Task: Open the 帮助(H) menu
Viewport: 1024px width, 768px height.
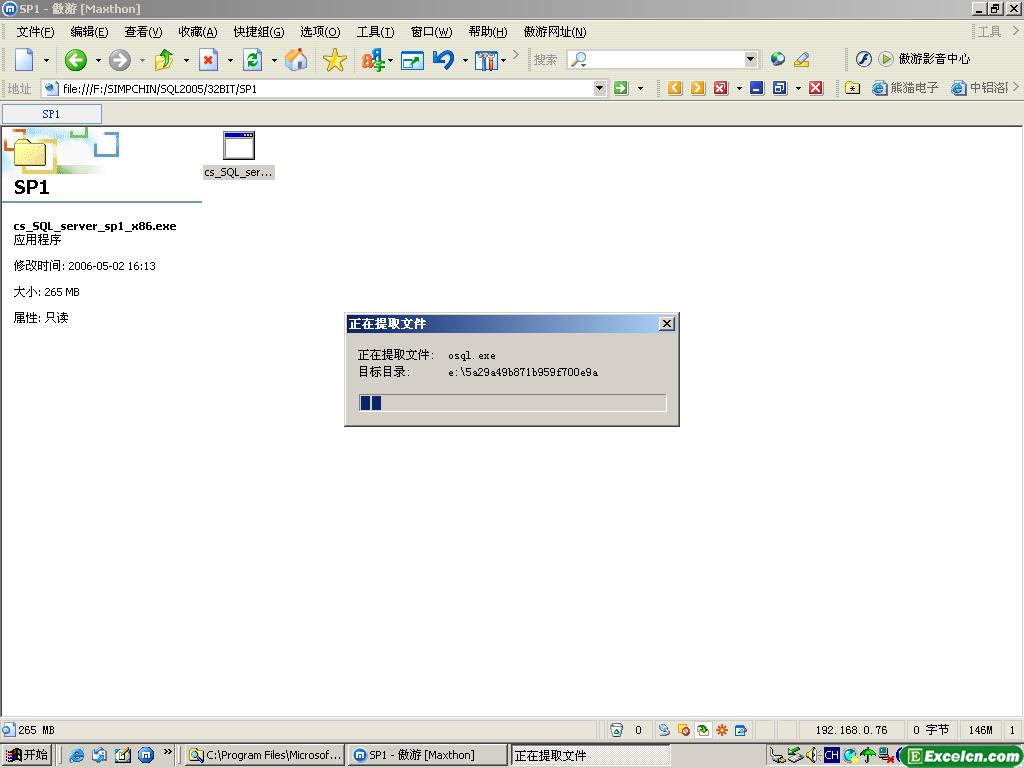Action: (488, 32)
